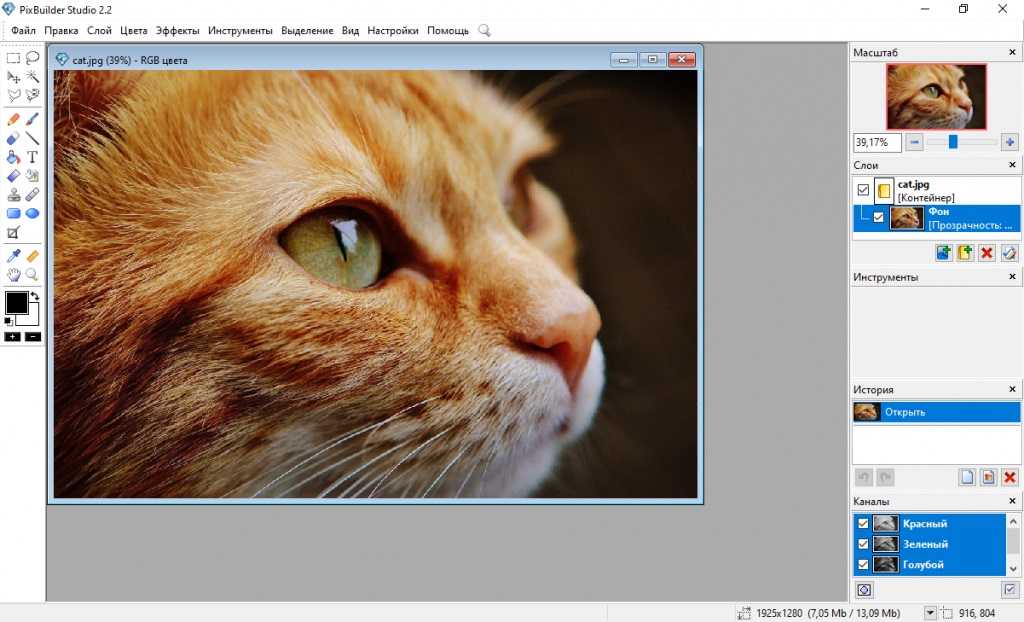The image size is (1024, 622).
Task: Select the Открыть history entry
Action: pyautogui.click(x=935, y=412)
